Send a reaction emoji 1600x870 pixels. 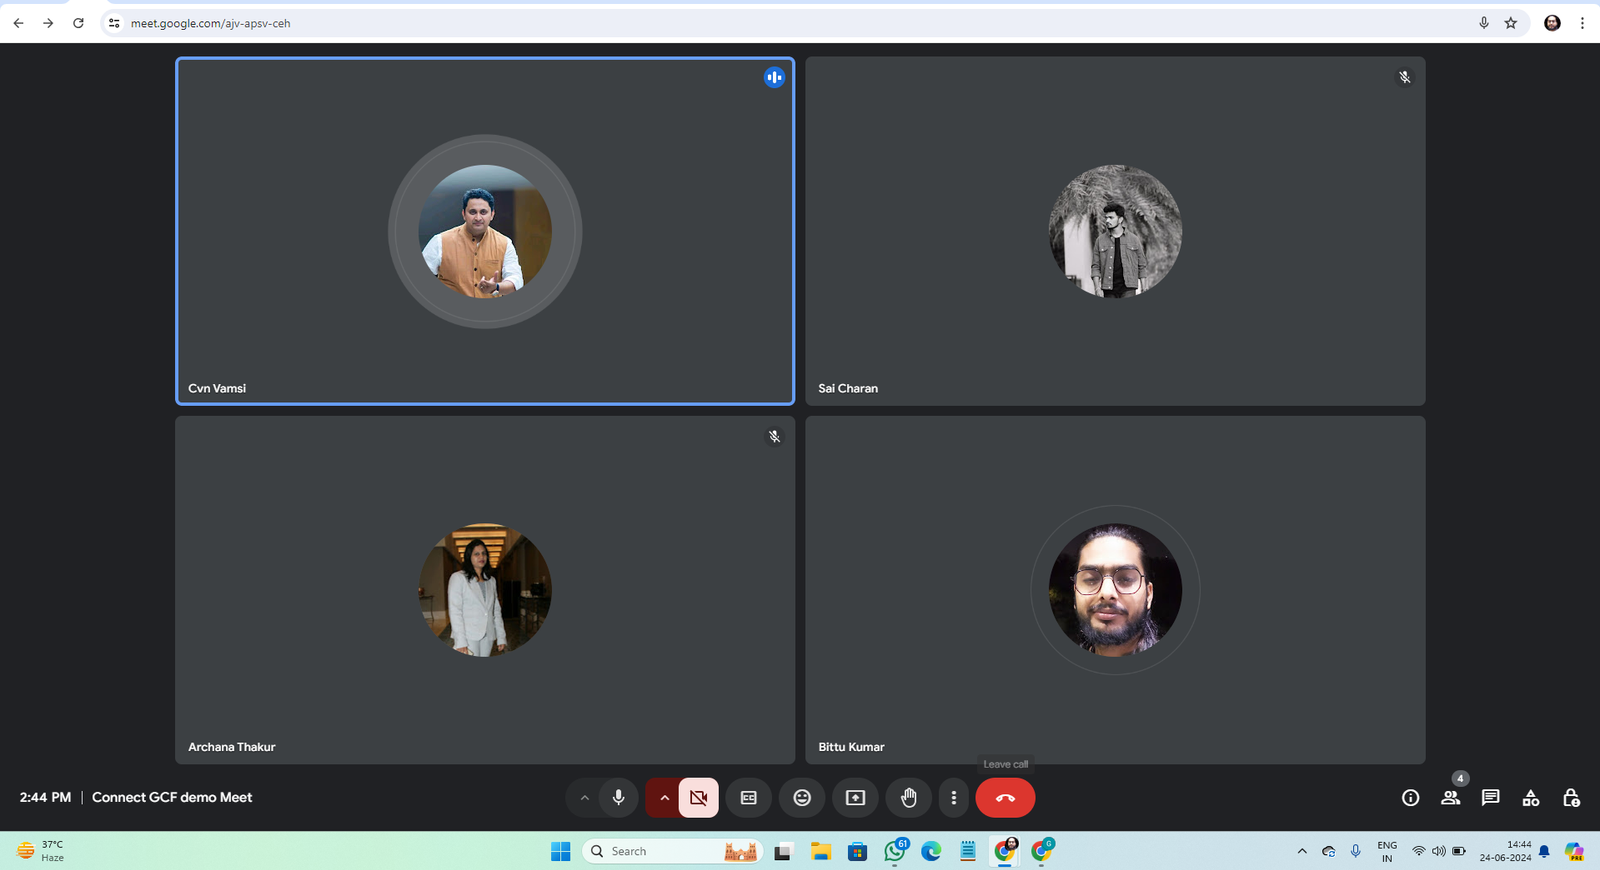[802, 798]
